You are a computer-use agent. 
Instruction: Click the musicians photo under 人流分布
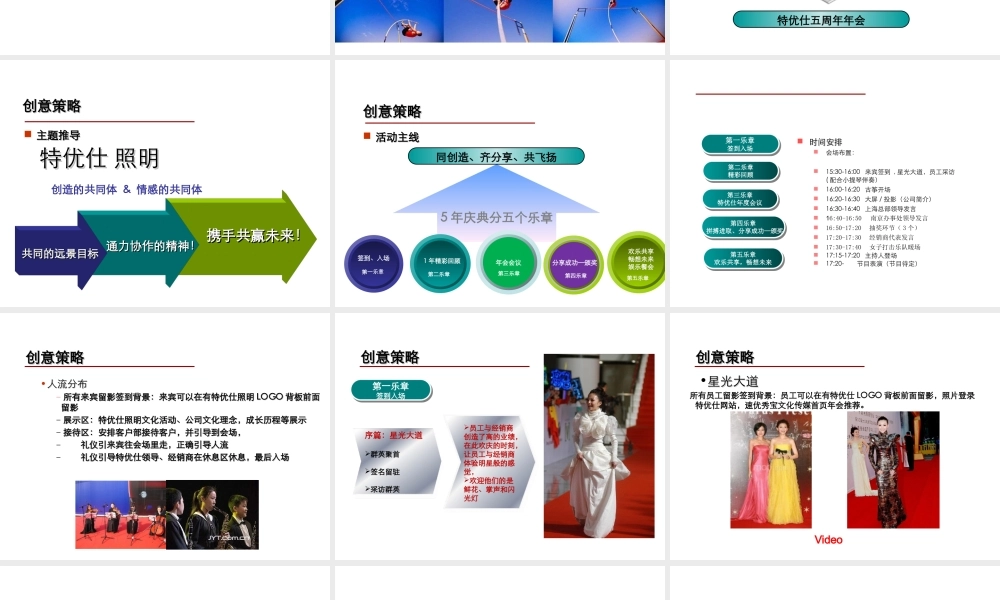[x=167, y=515]
